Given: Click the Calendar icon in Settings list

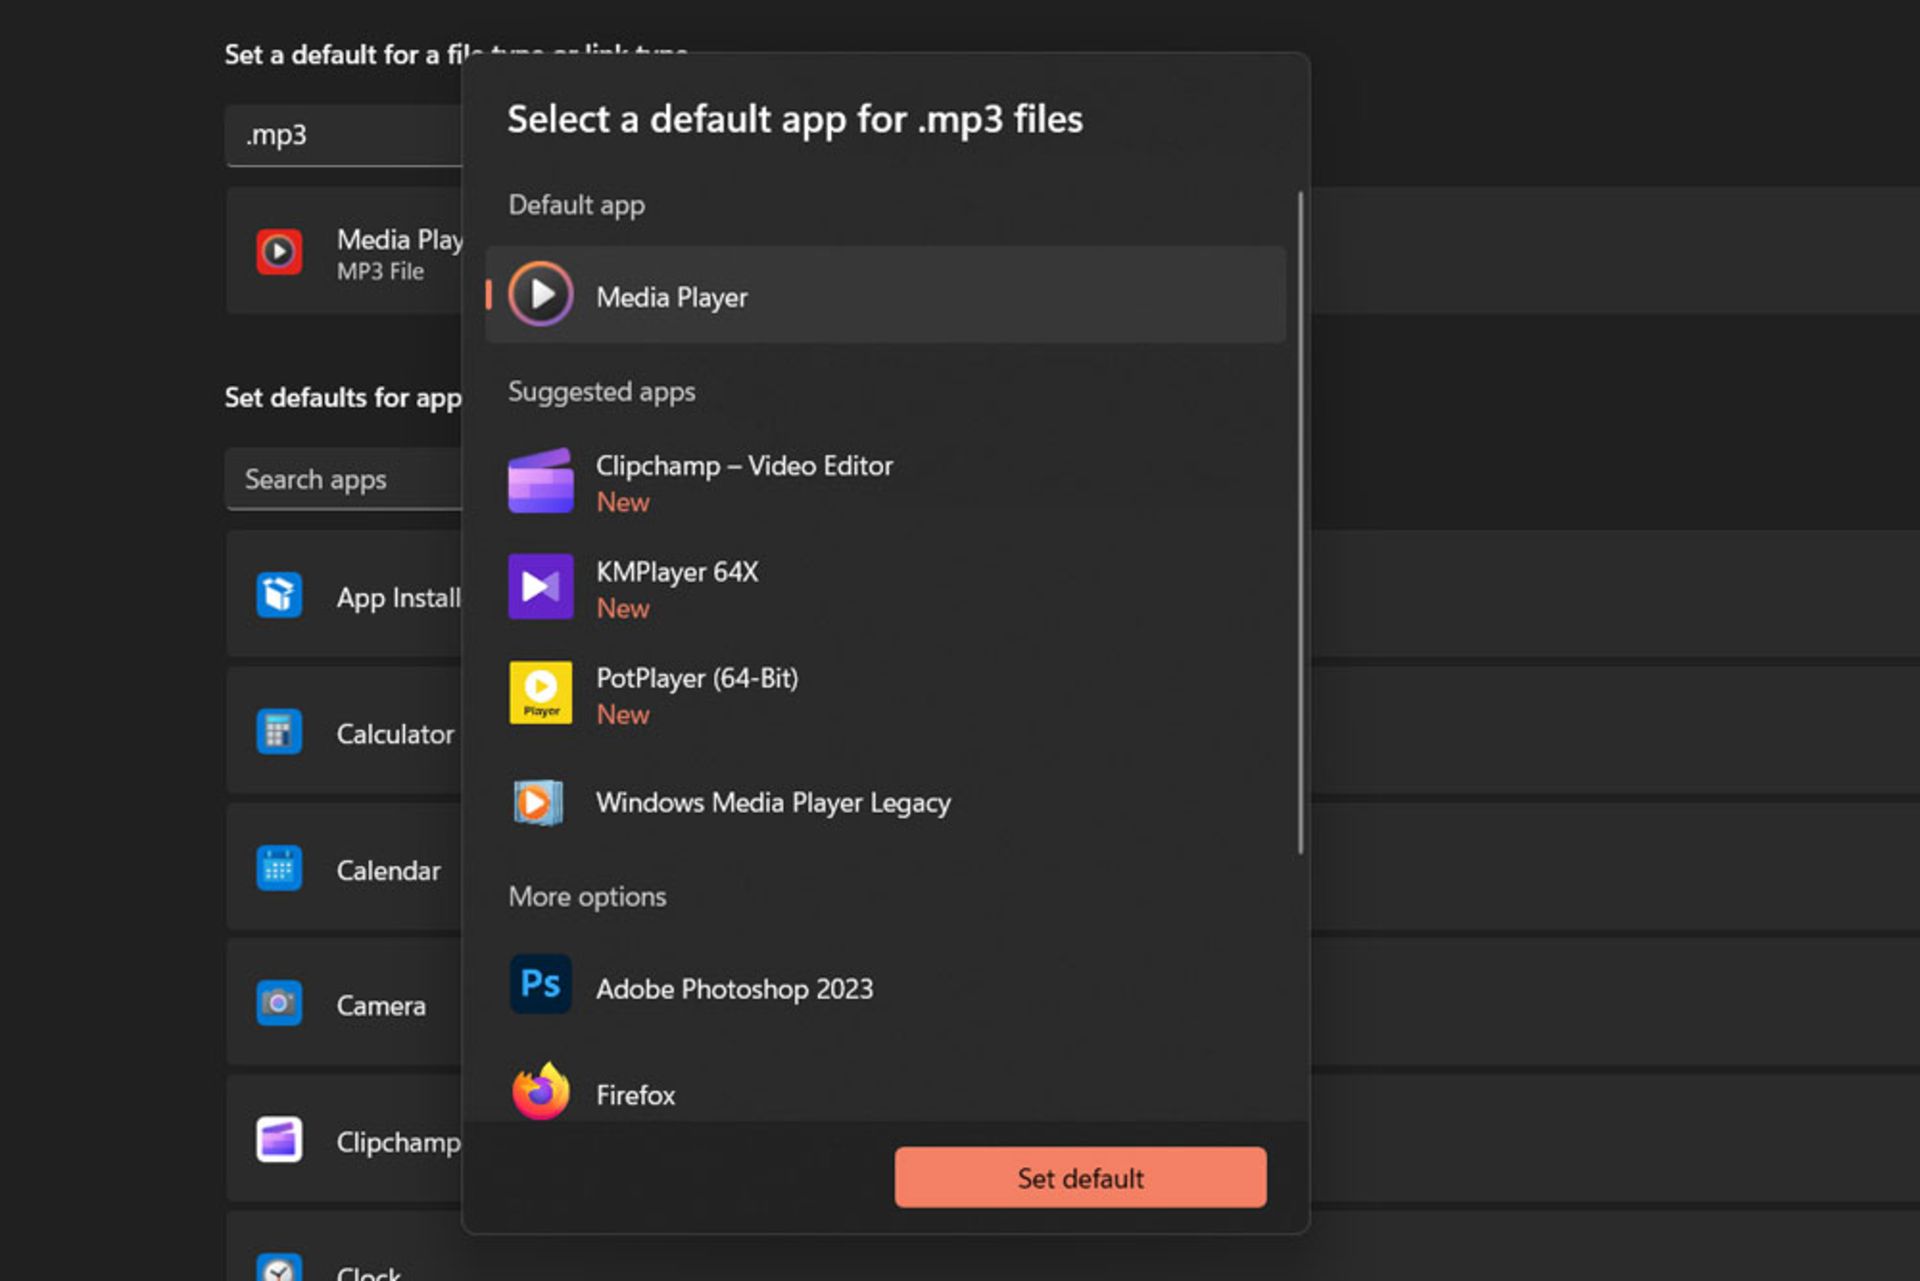Looking at the screenshot, I should click(279, 868).
